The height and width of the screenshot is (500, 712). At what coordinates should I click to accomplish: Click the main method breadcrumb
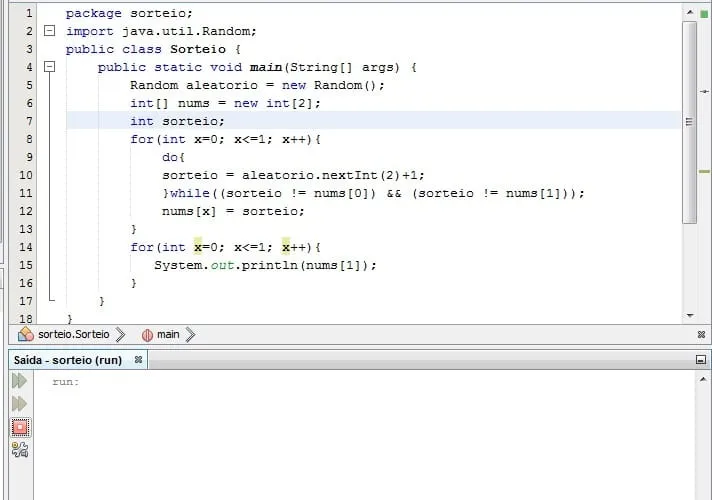coord(168,335)
